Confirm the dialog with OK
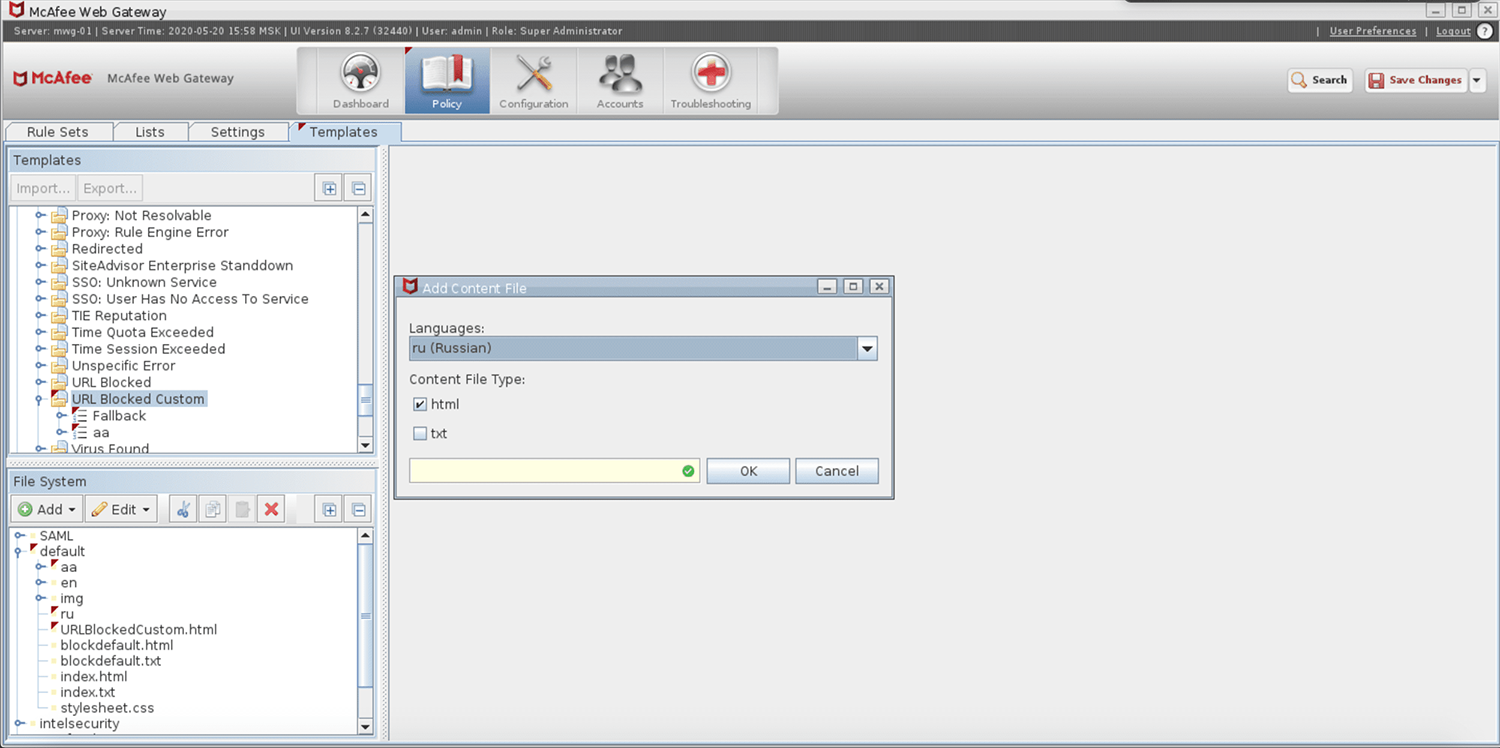The image size is (1500, 748). (748, 471)
